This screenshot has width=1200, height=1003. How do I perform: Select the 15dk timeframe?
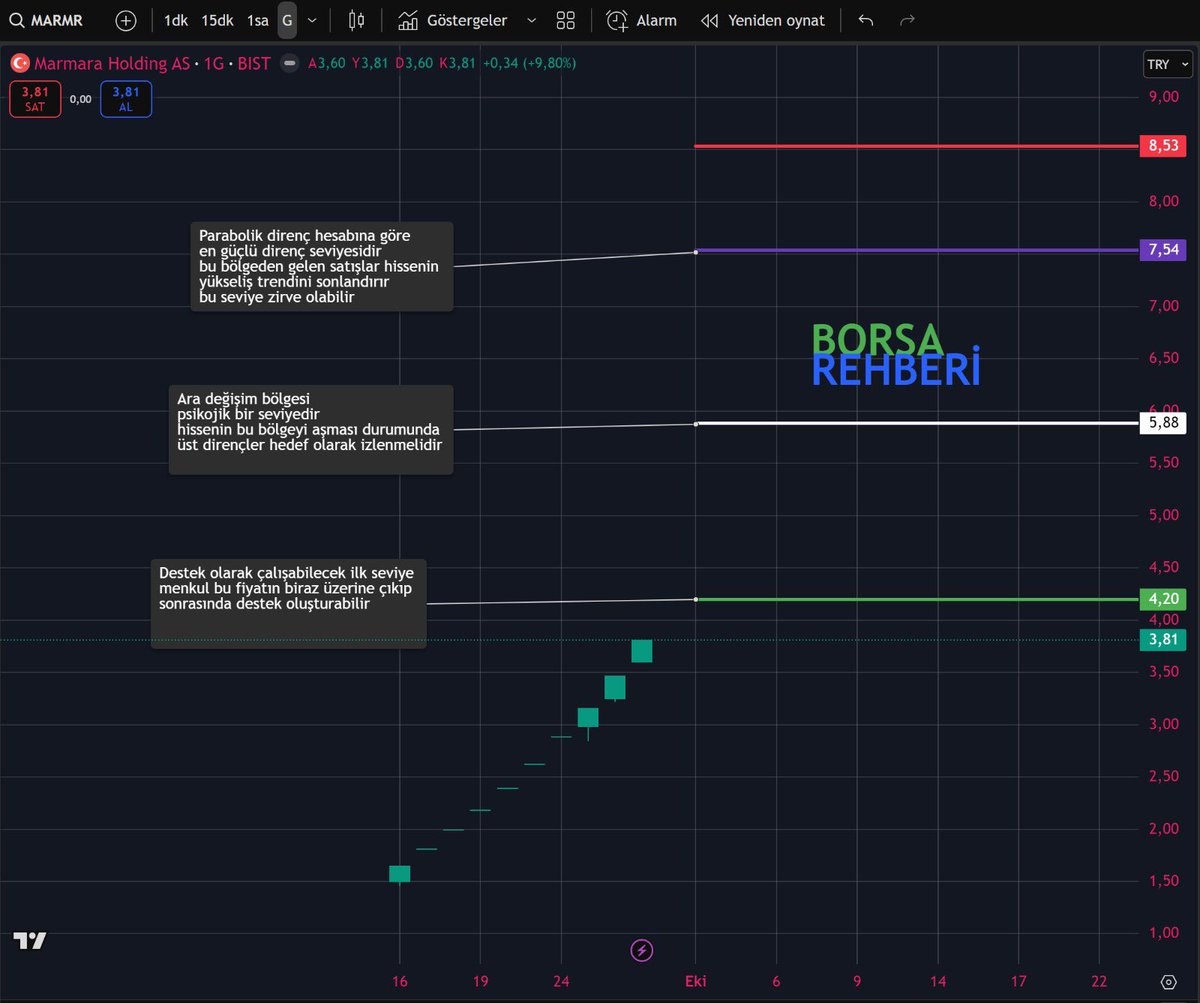pos(217,20)
